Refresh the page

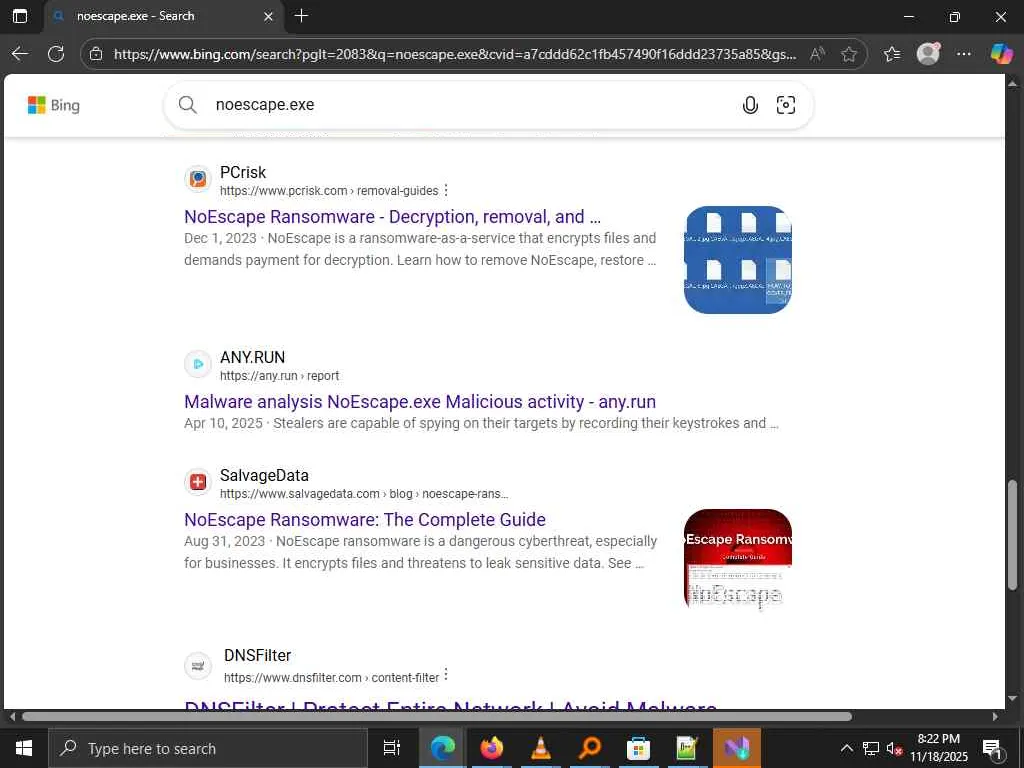pos(56,54)
